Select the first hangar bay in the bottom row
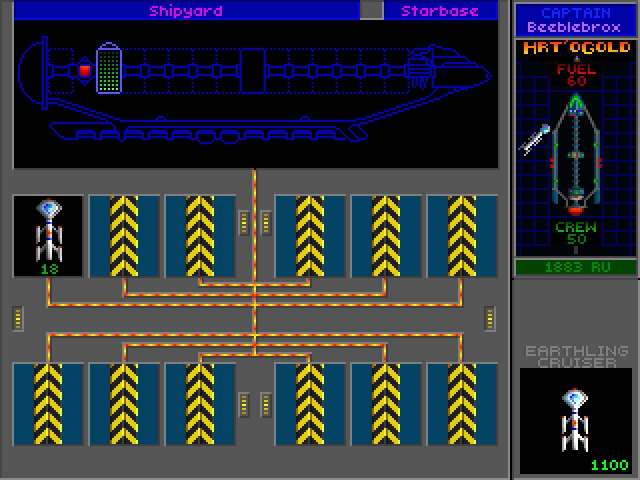The width and height of the screenshot is (640, 480). pos(48,404)
